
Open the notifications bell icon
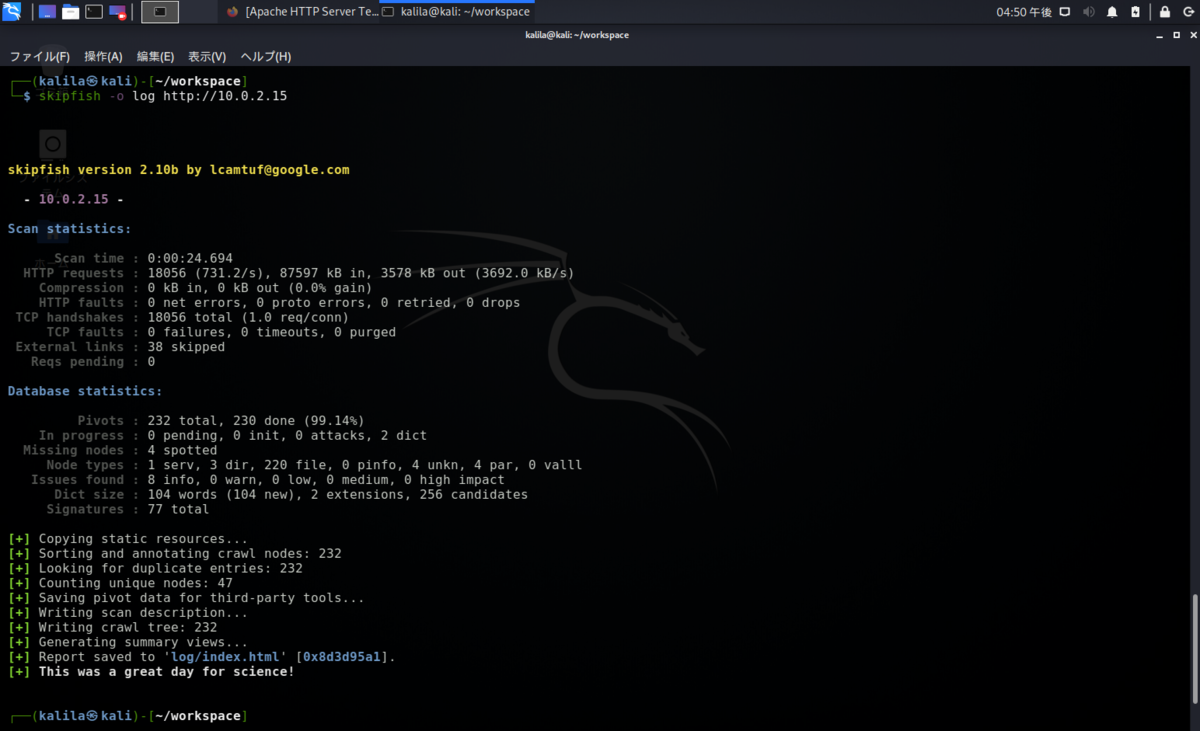coord(1112,12)
